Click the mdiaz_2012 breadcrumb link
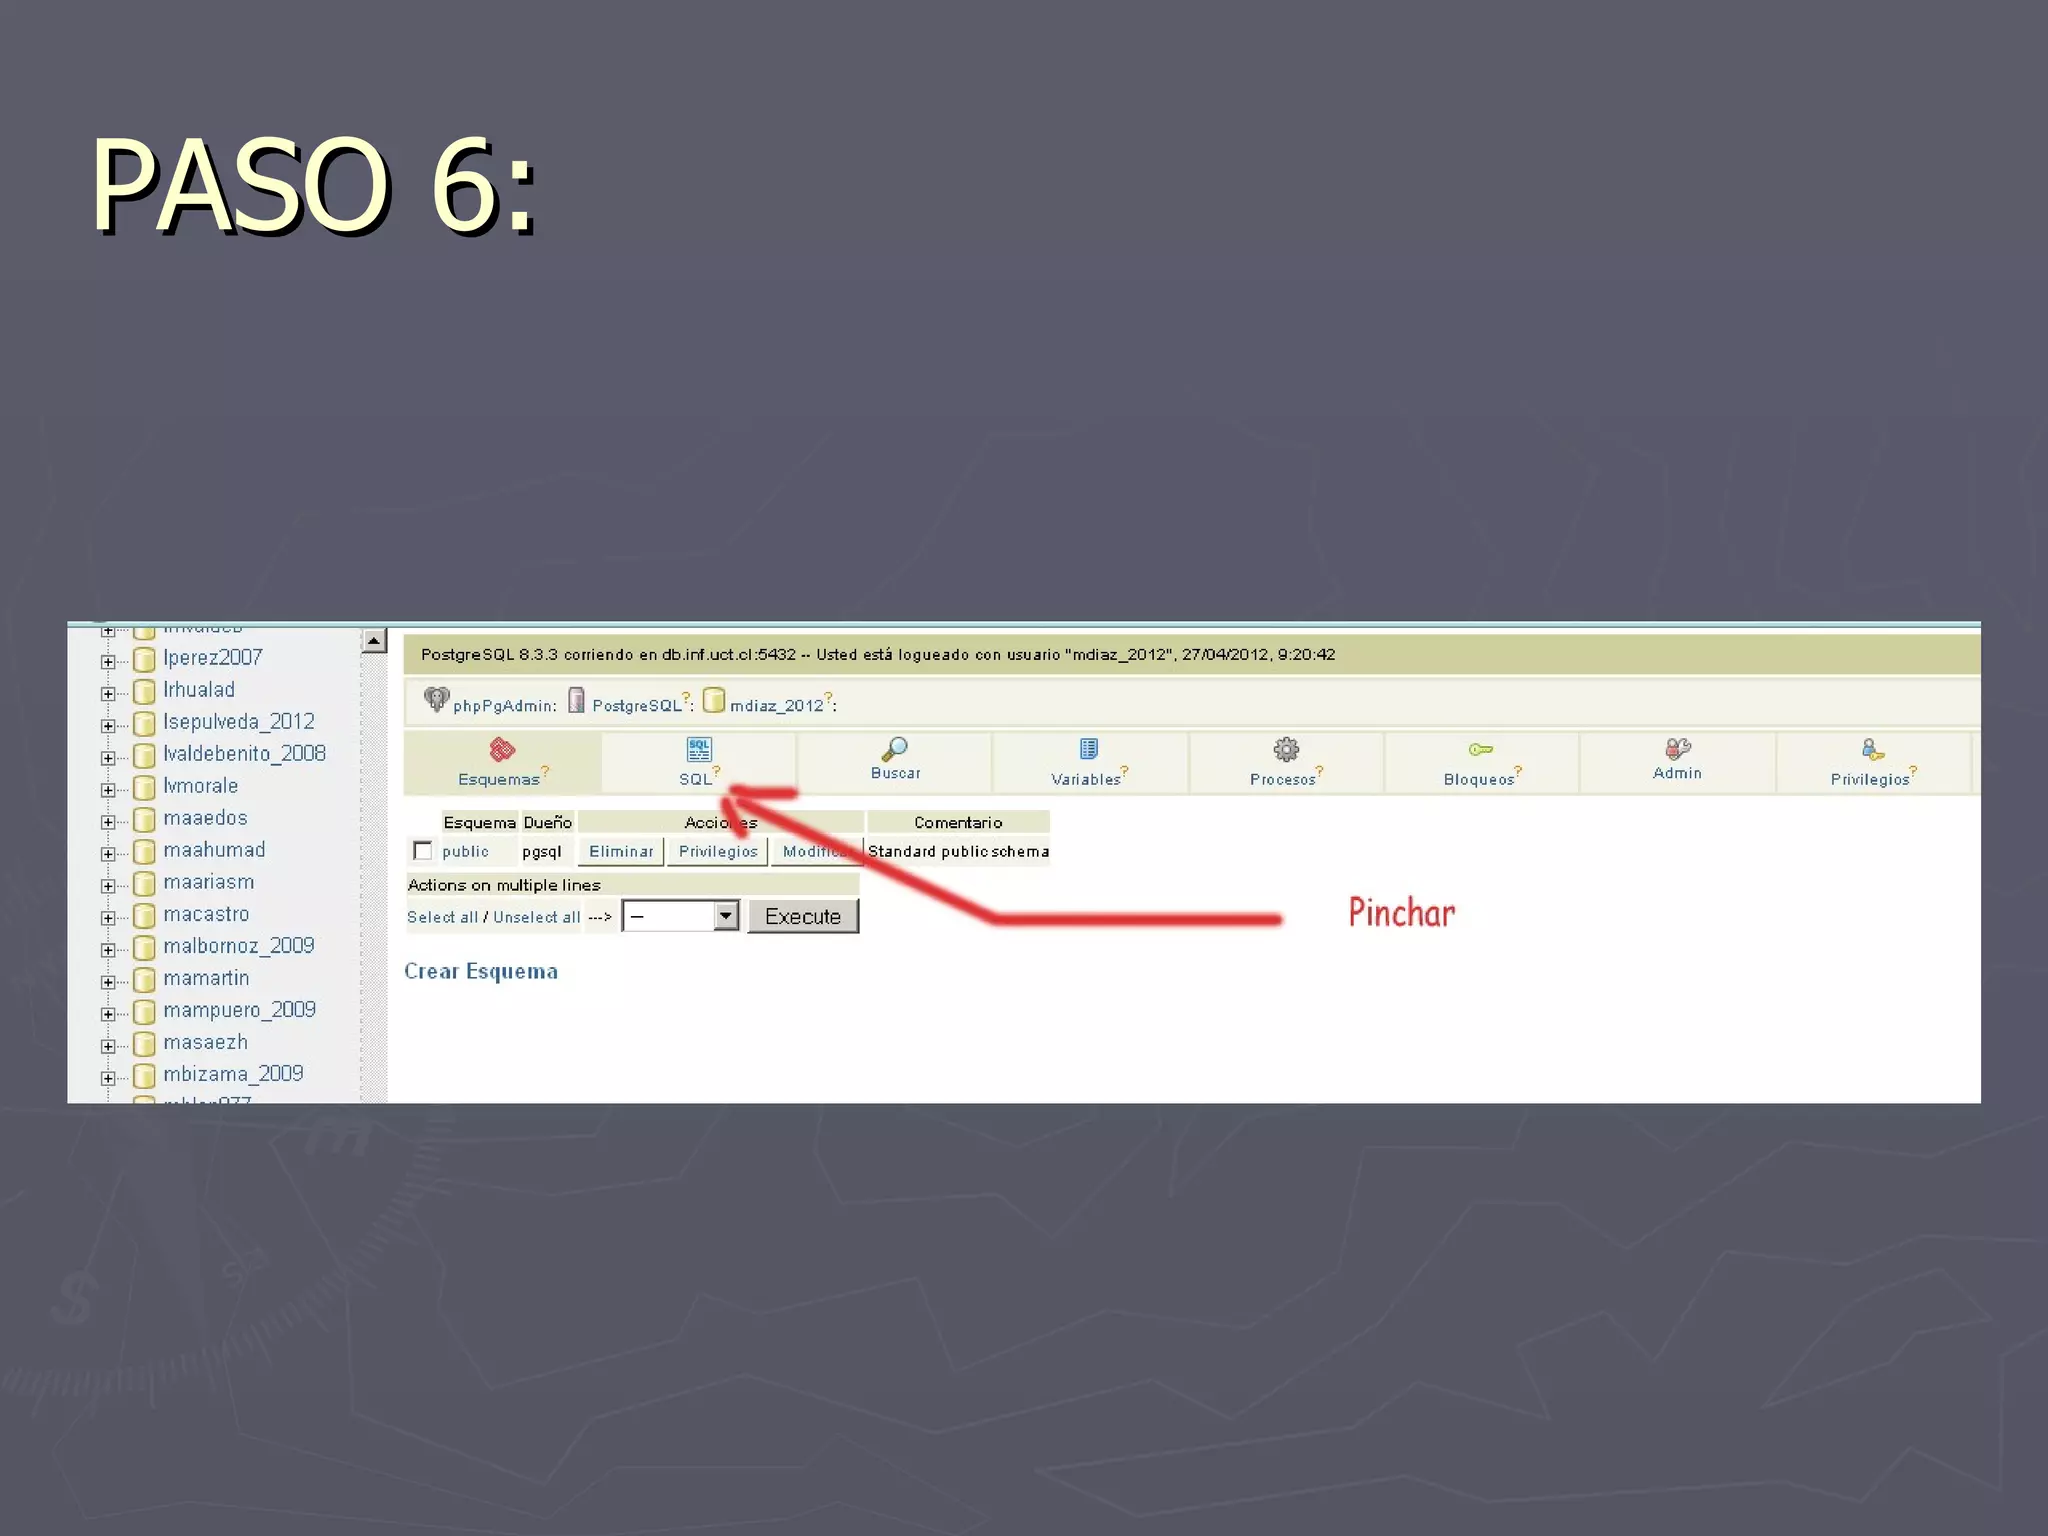The image size is (2048, 1536). coord(776,706)
